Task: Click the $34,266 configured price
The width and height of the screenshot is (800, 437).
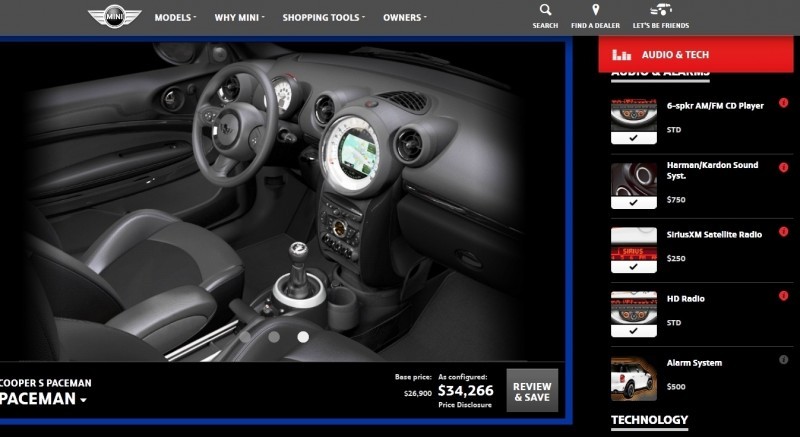Action: tap(466, 391)
